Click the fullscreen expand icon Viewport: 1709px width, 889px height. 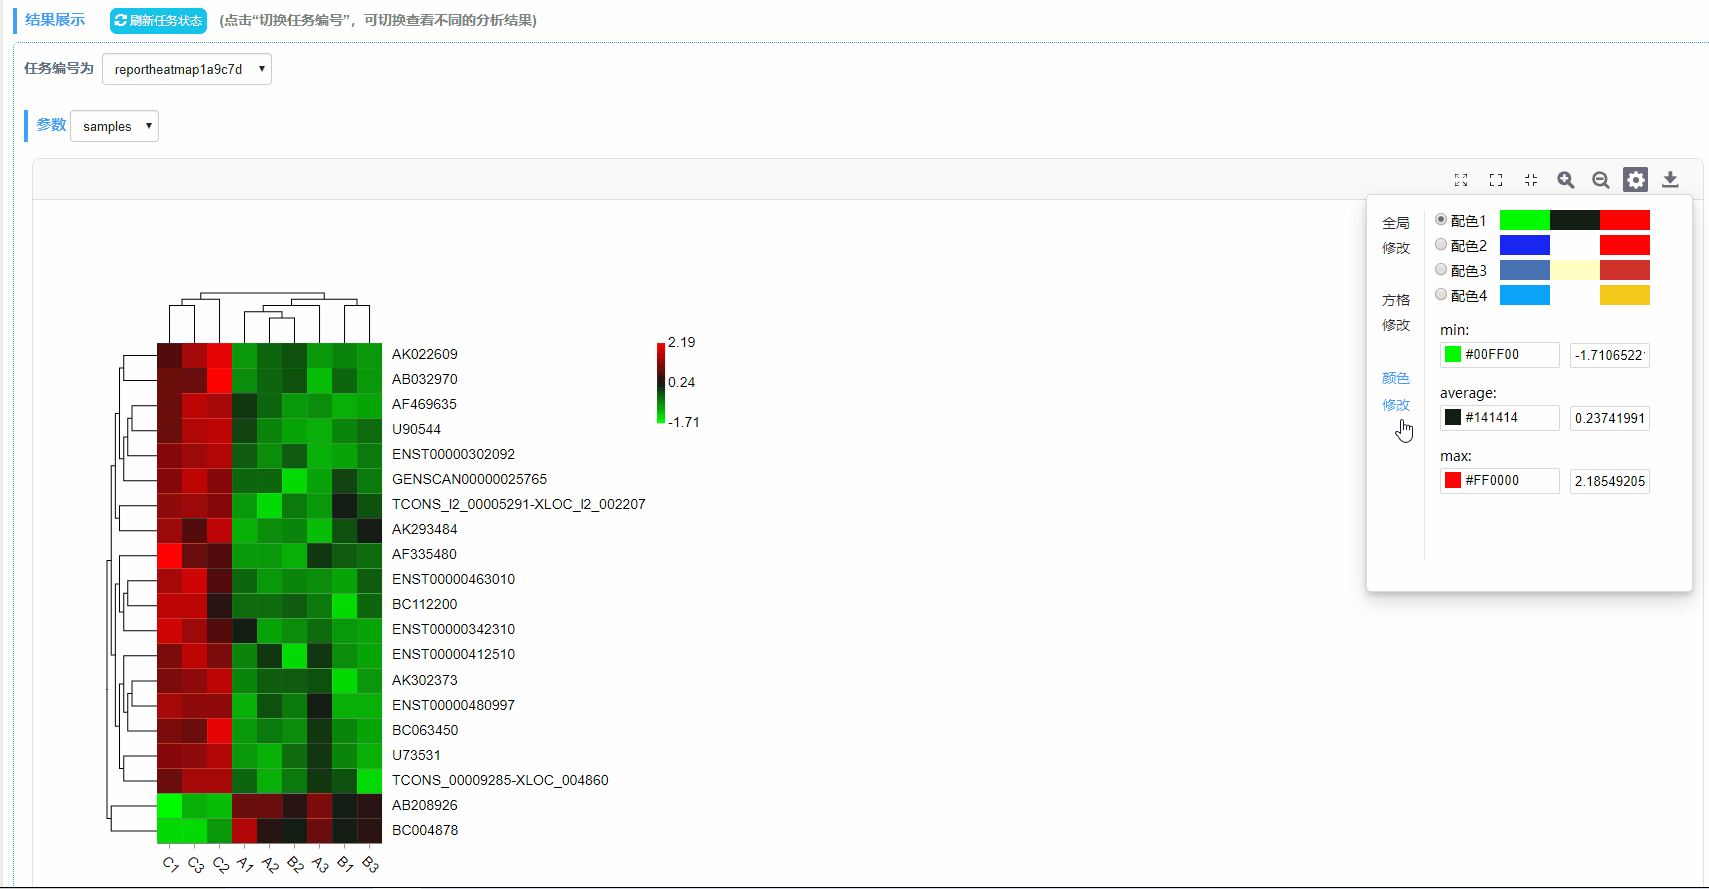pos(1496,180)
